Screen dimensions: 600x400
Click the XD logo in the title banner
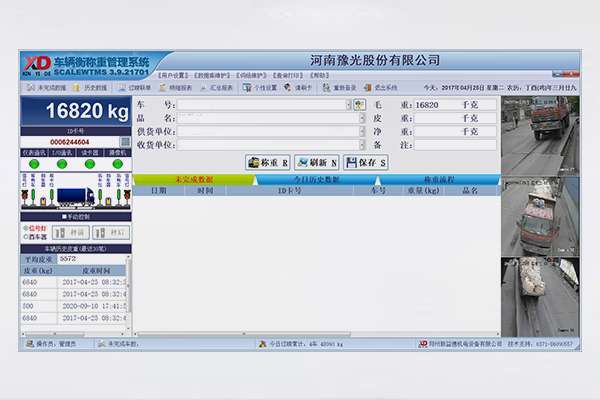click(37, 63)
